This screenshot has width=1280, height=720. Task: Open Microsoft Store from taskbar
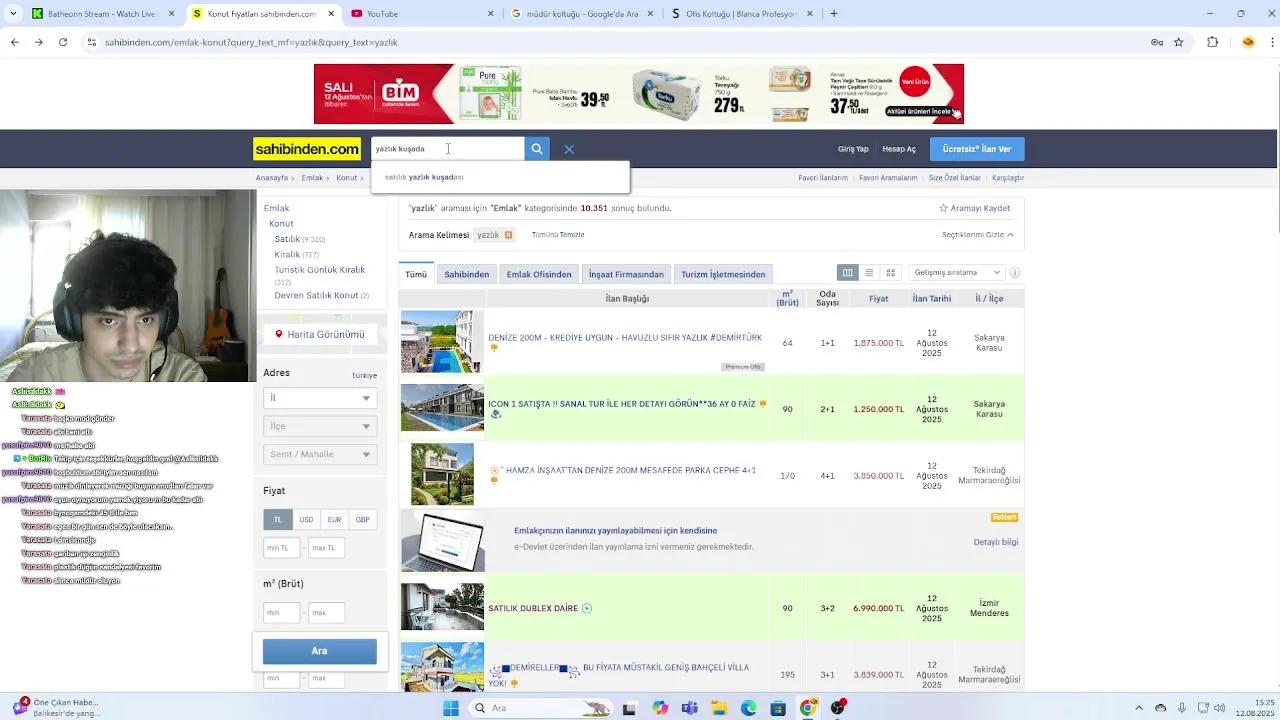tap(778, 708)
